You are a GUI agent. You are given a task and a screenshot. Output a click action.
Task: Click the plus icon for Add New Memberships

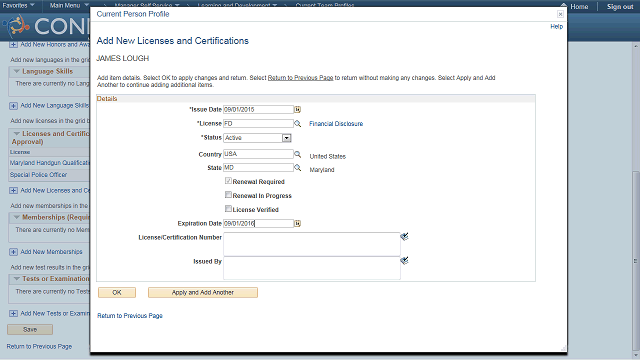[13, 252]
